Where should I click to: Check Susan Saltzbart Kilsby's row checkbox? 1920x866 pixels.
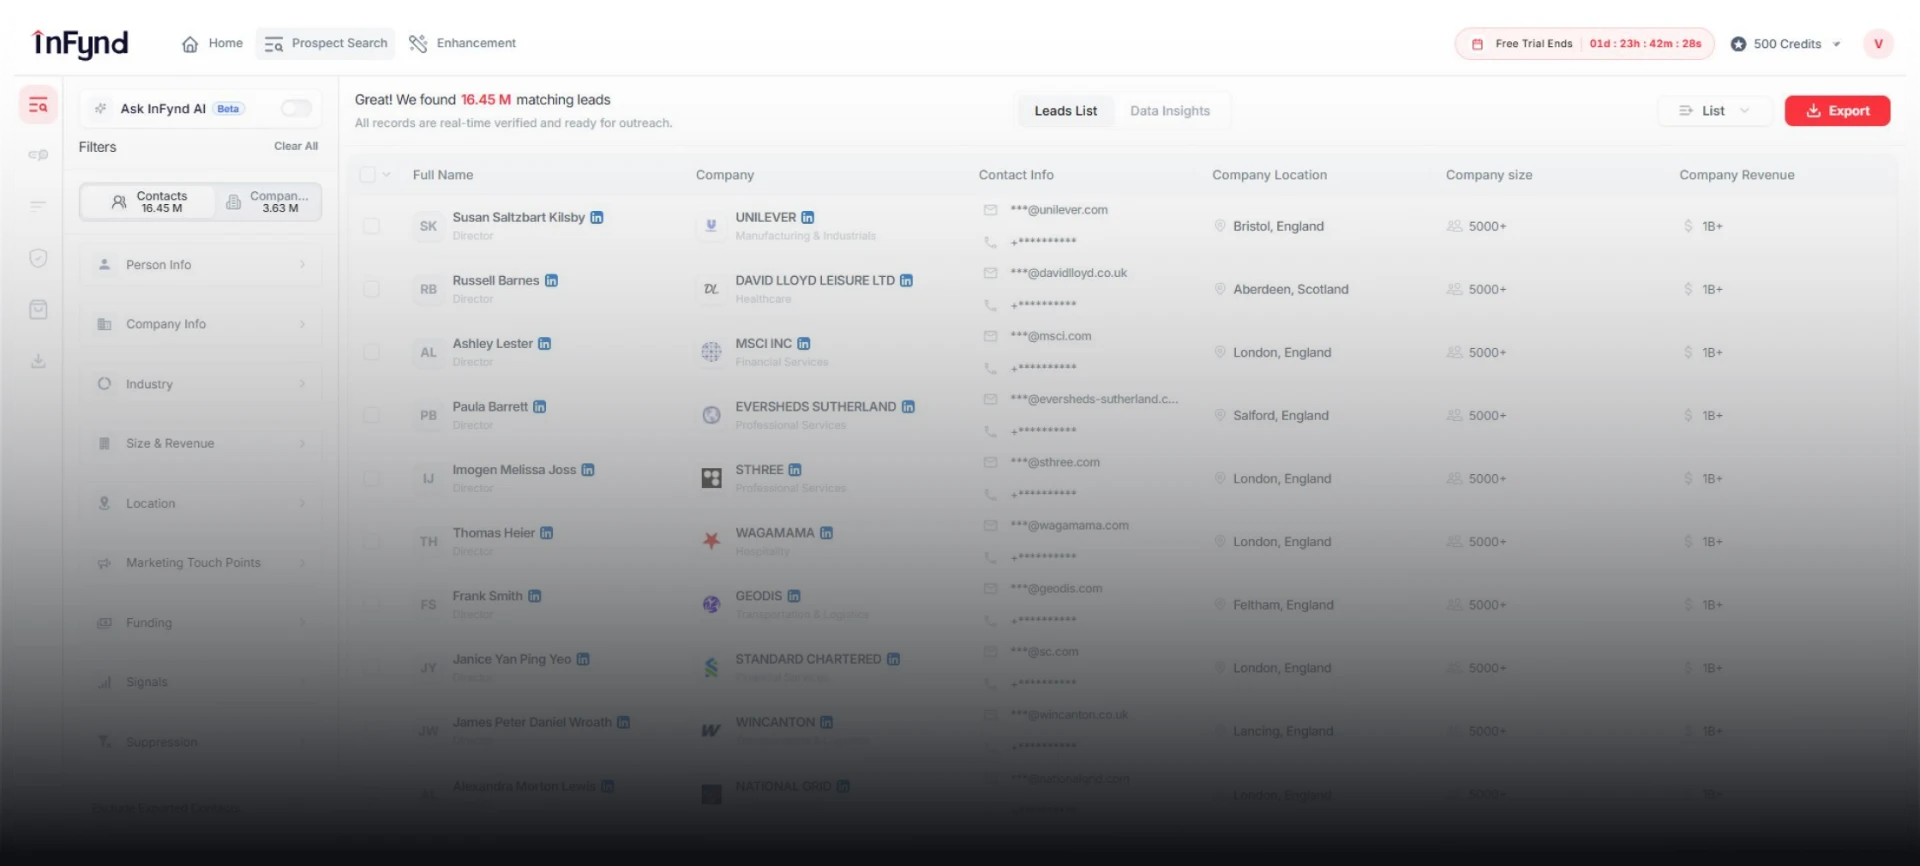coord(371,226)
